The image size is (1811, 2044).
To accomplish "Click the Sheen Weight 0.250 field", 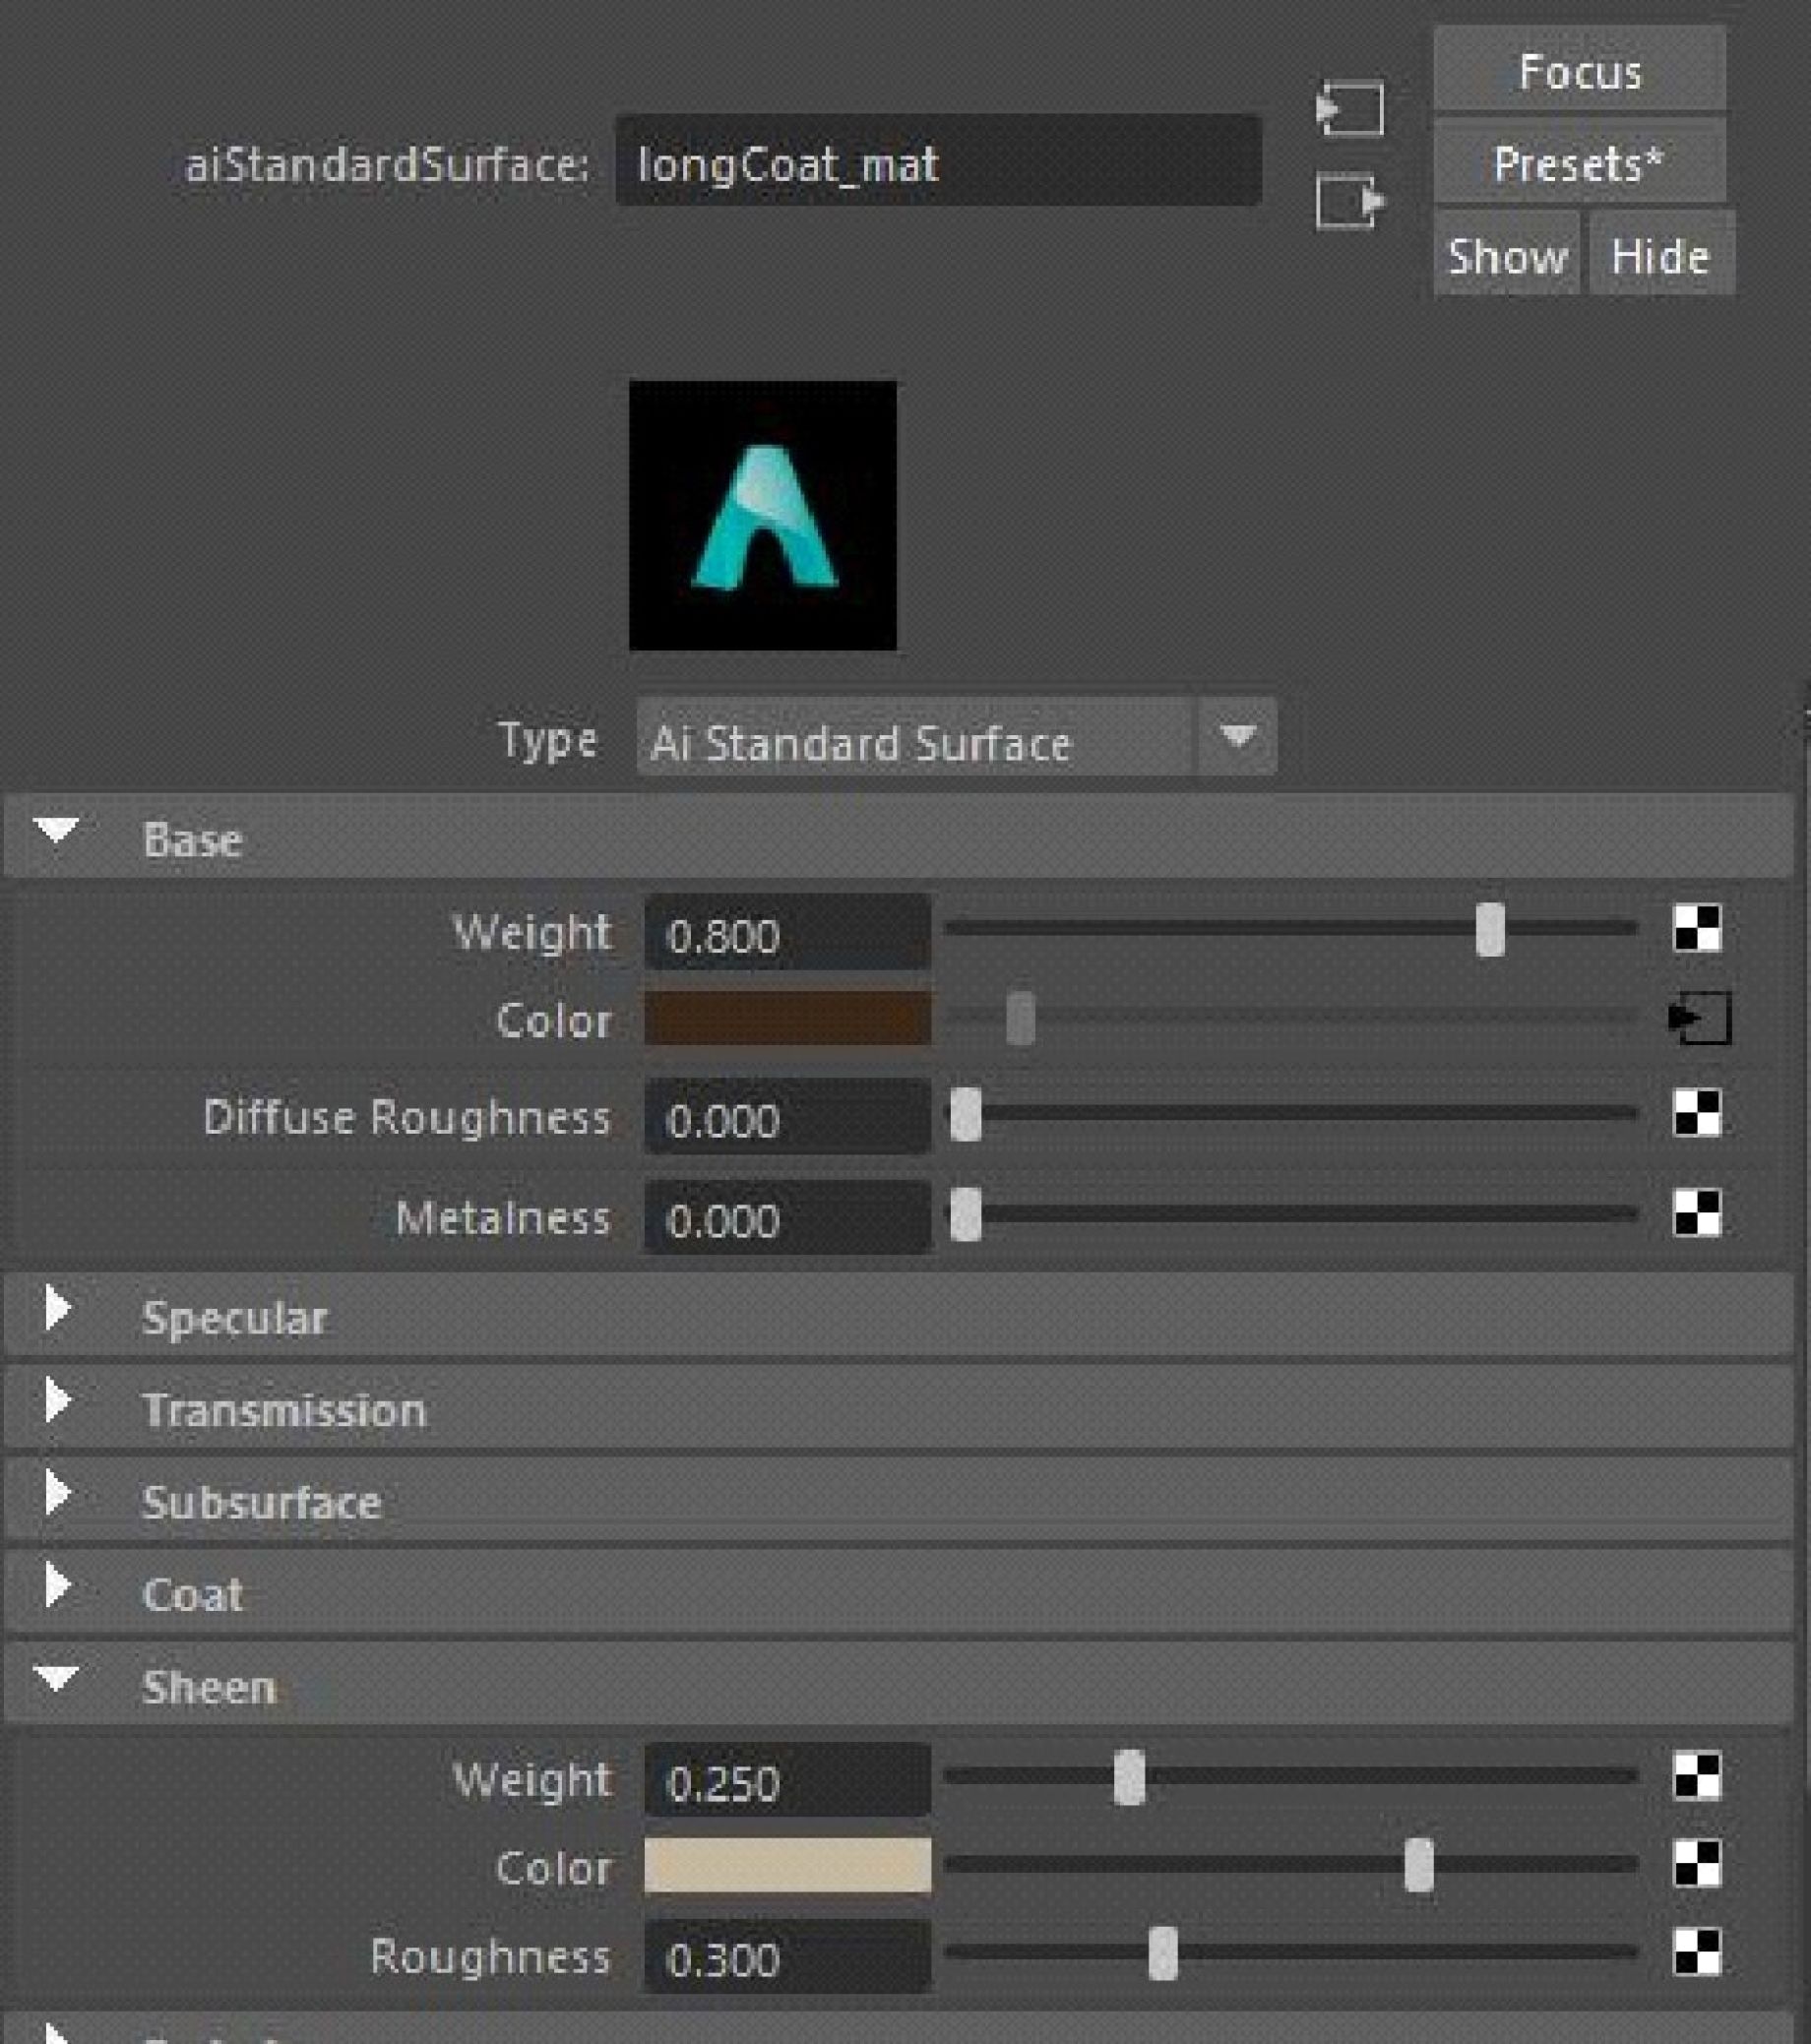I will pos(788,1781).
